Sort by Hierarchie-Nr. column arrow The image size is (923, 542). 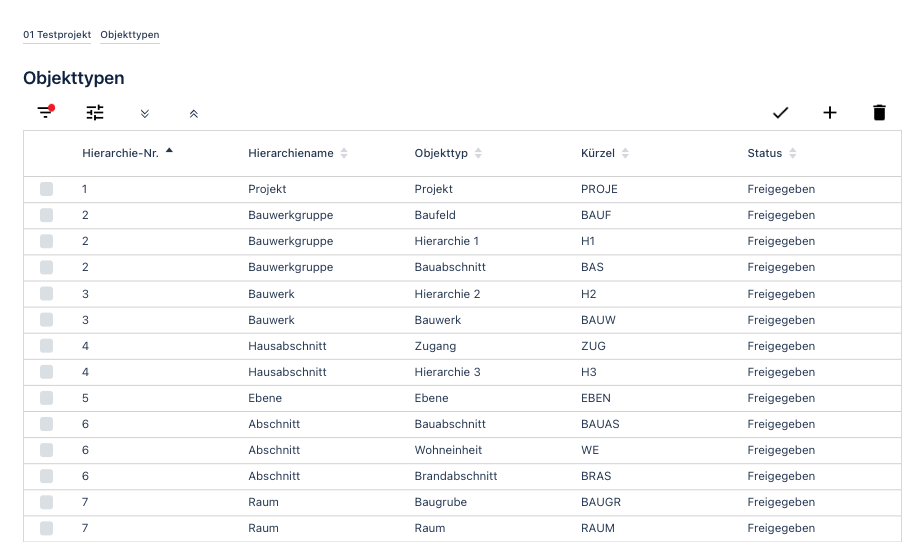click(x=170, y=151)
